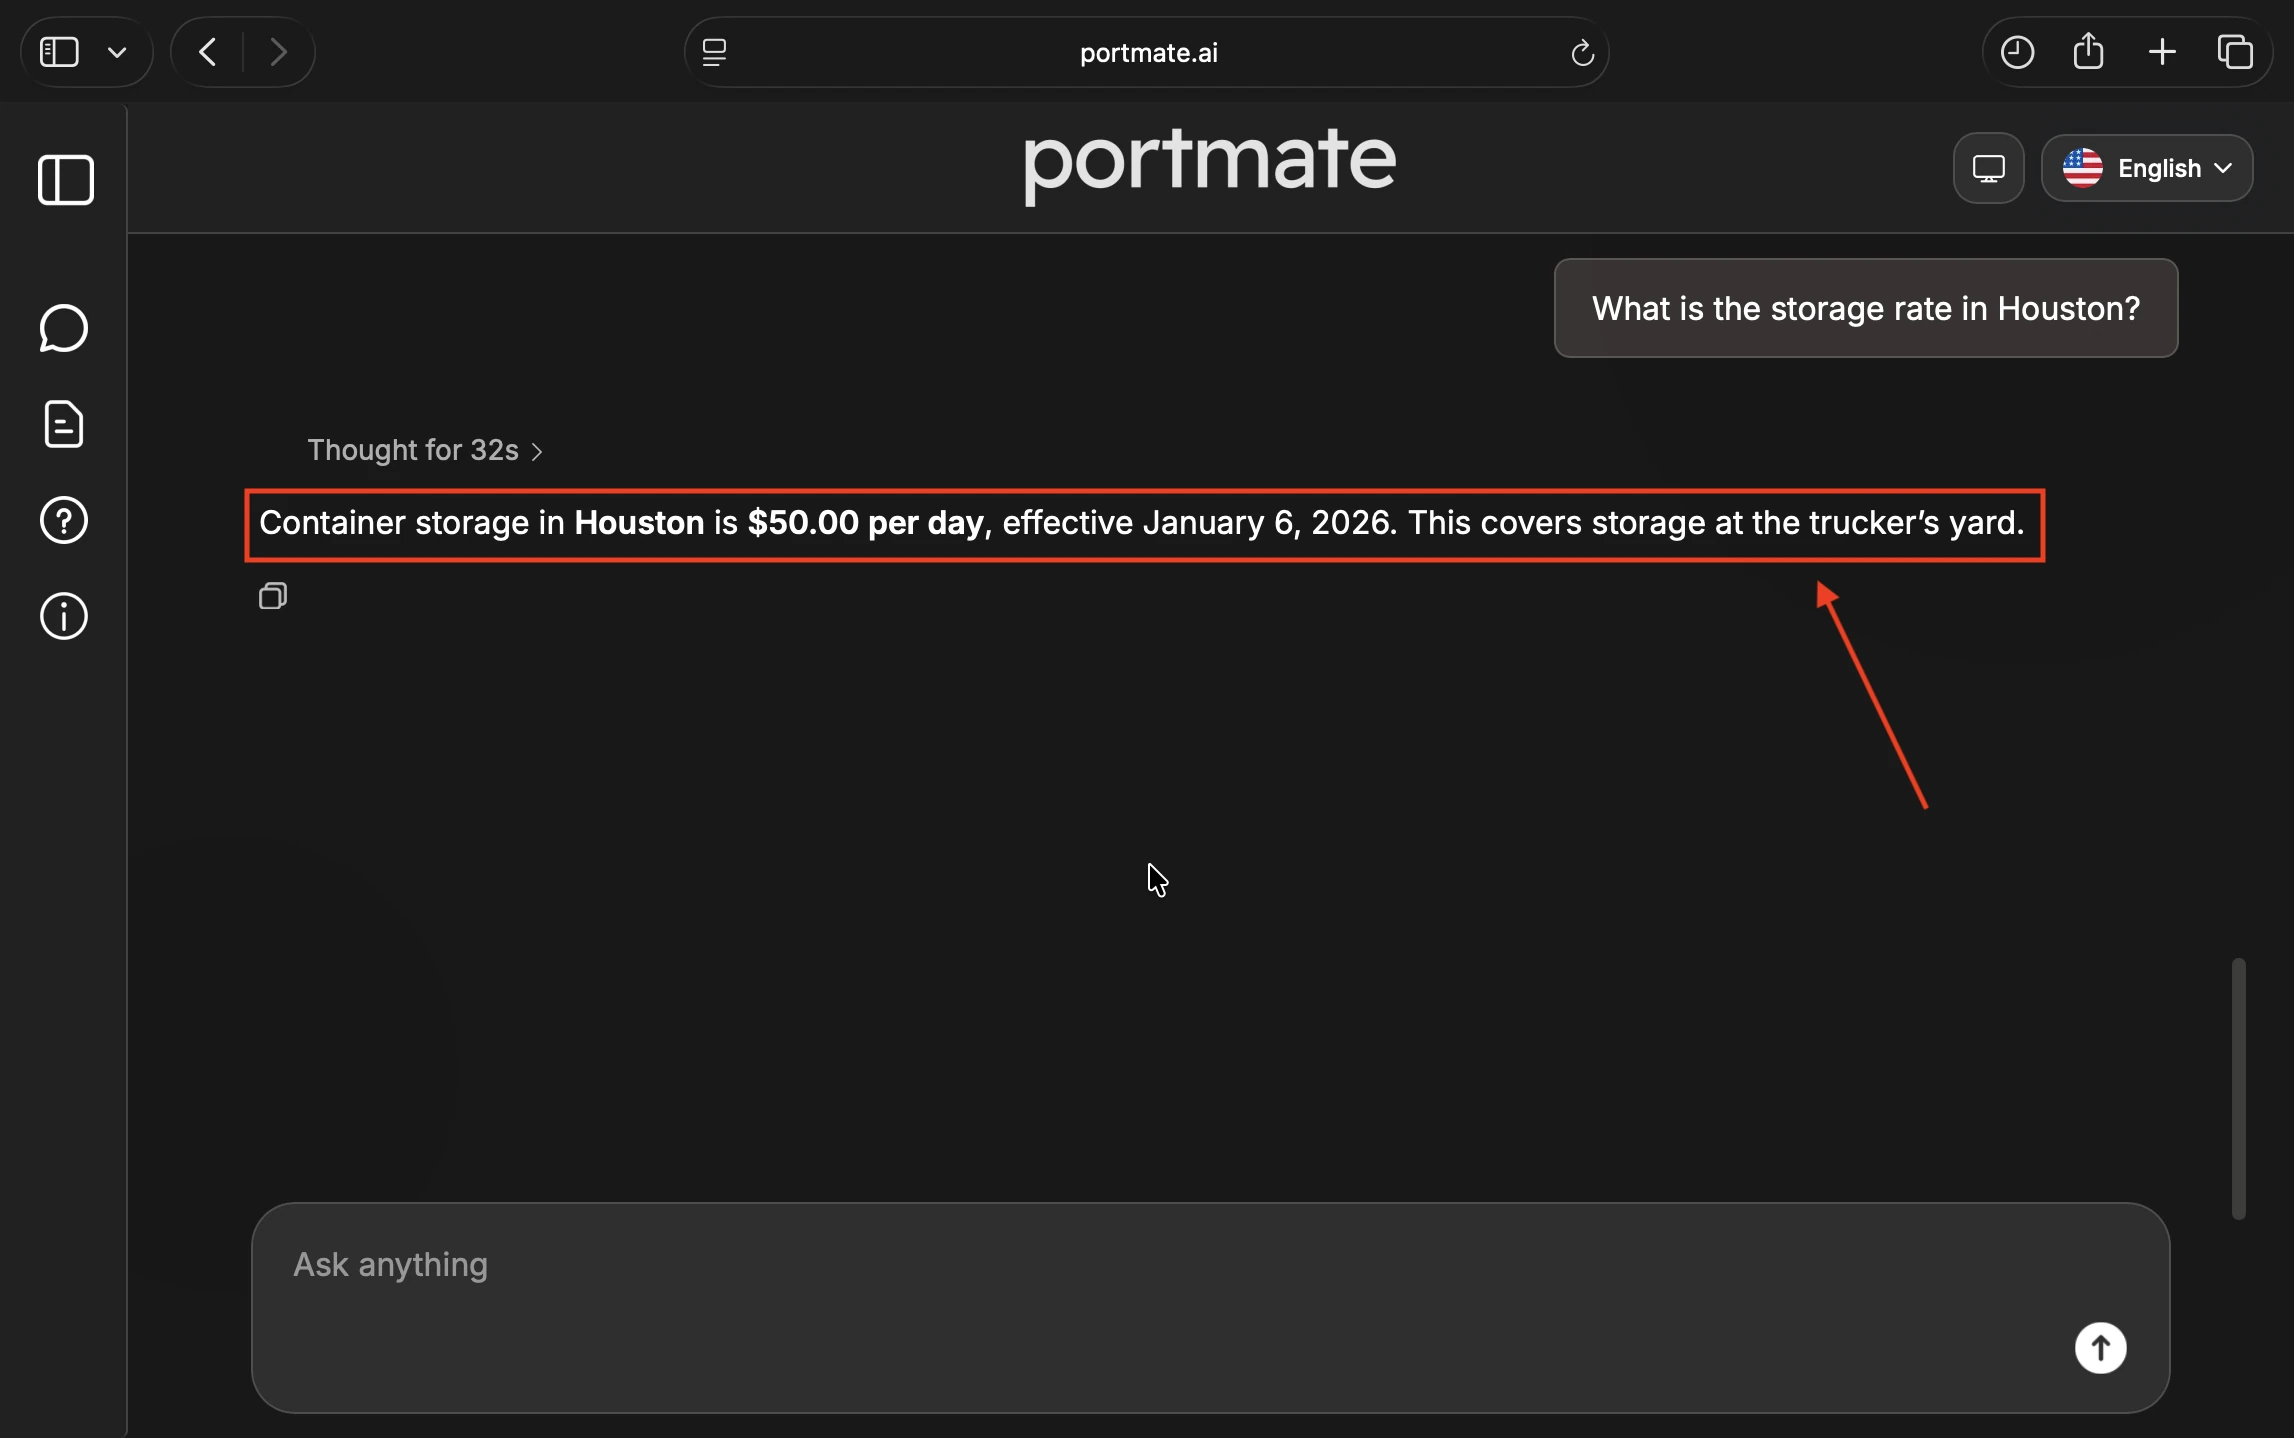Click the bold 'Houston' in the response

click(x=639, y=523)
